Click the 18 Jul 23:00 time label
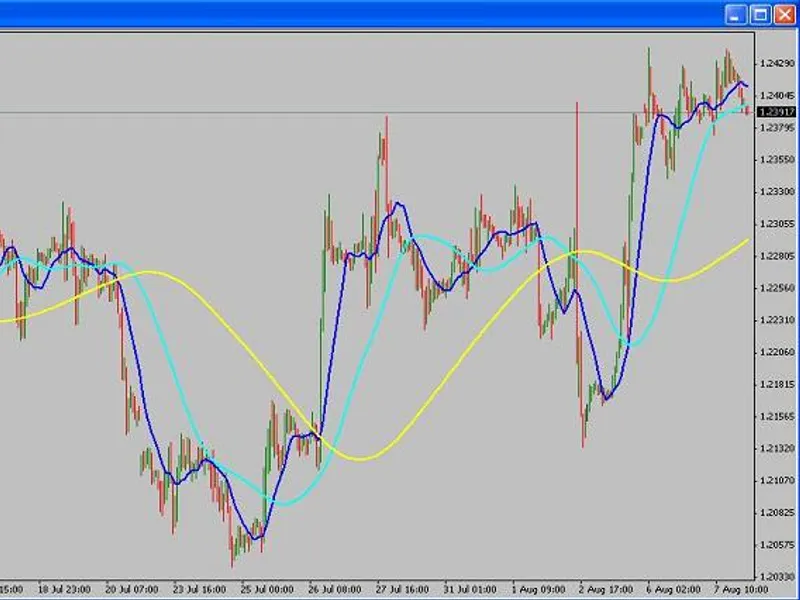Viewport: 800px width, 600px height. (x=64, y=589)
